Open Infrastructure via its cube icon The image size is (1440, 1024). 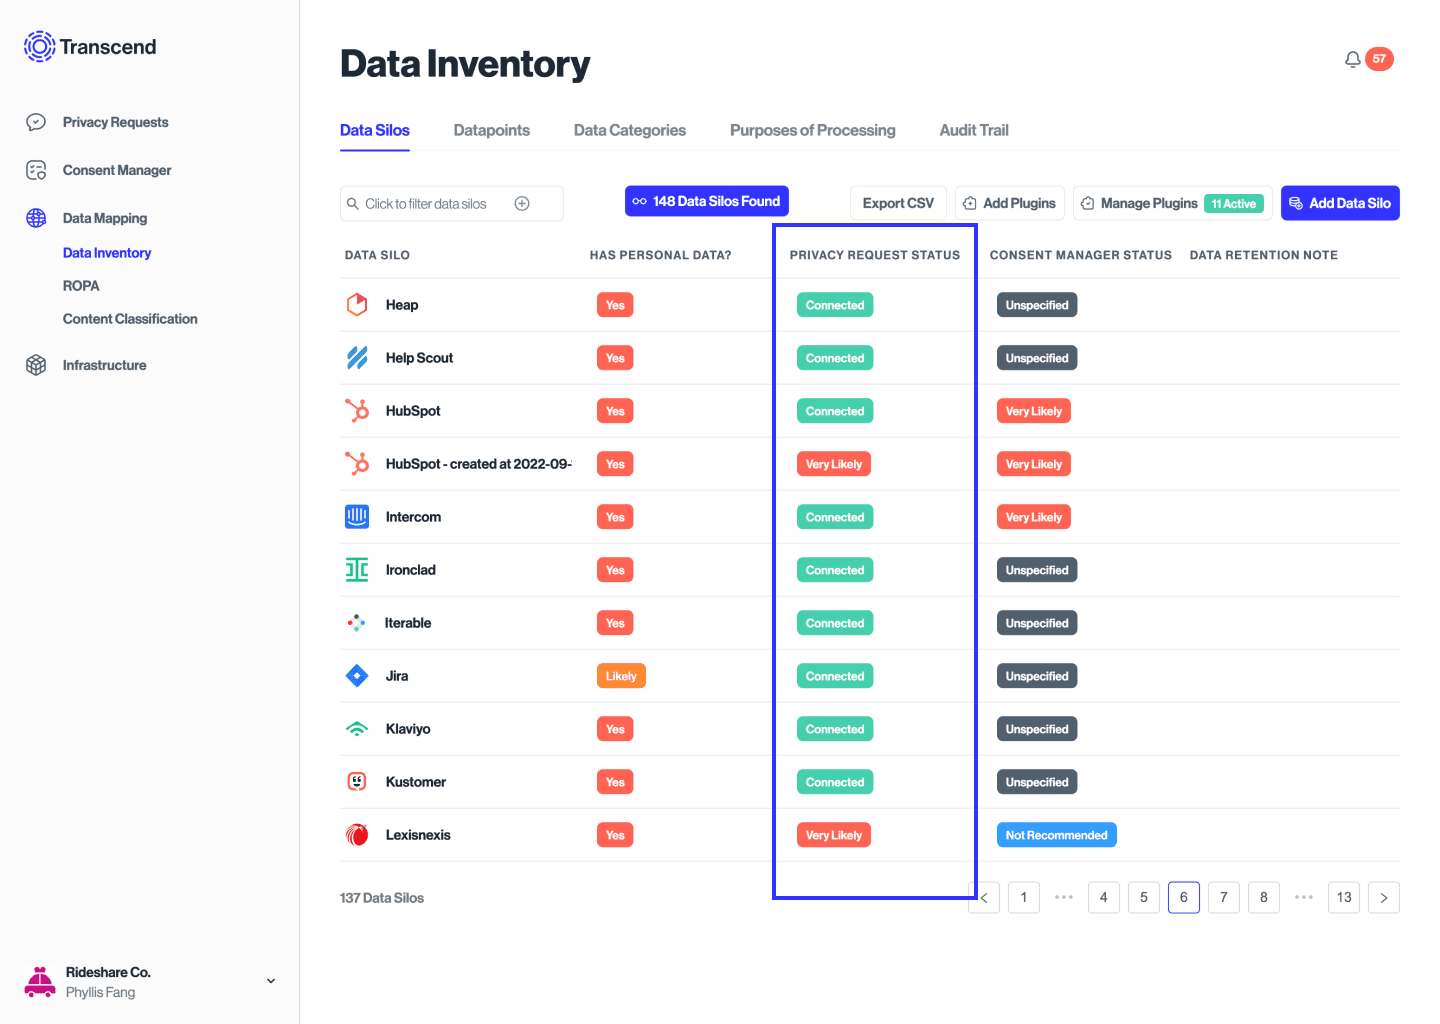click(x=36, y=364)
